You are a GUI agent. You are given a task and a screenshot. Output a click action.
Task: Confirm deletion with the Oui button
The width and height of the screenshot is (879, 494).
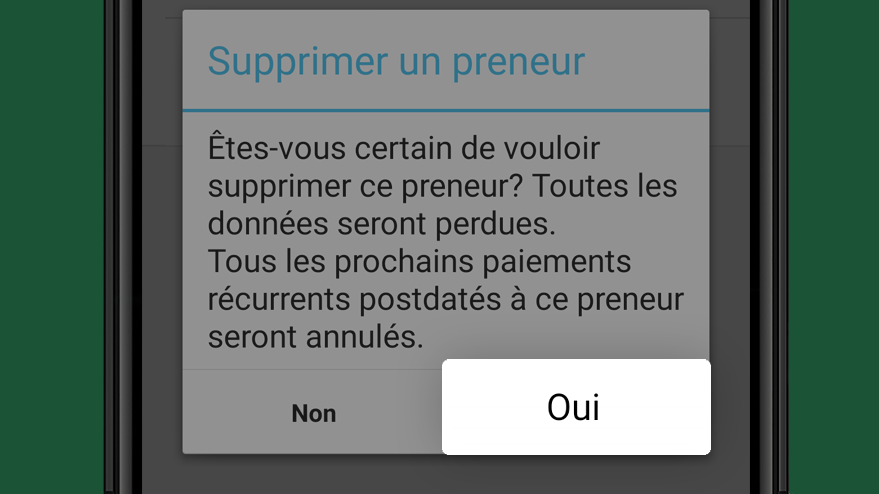pos(576,407)
